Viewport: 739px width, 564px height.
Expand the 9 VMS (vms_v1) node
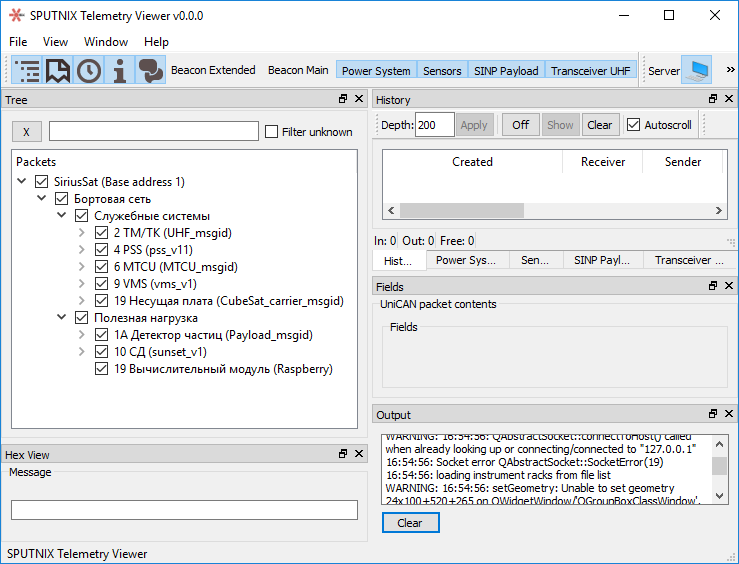(x=82, y=283)
